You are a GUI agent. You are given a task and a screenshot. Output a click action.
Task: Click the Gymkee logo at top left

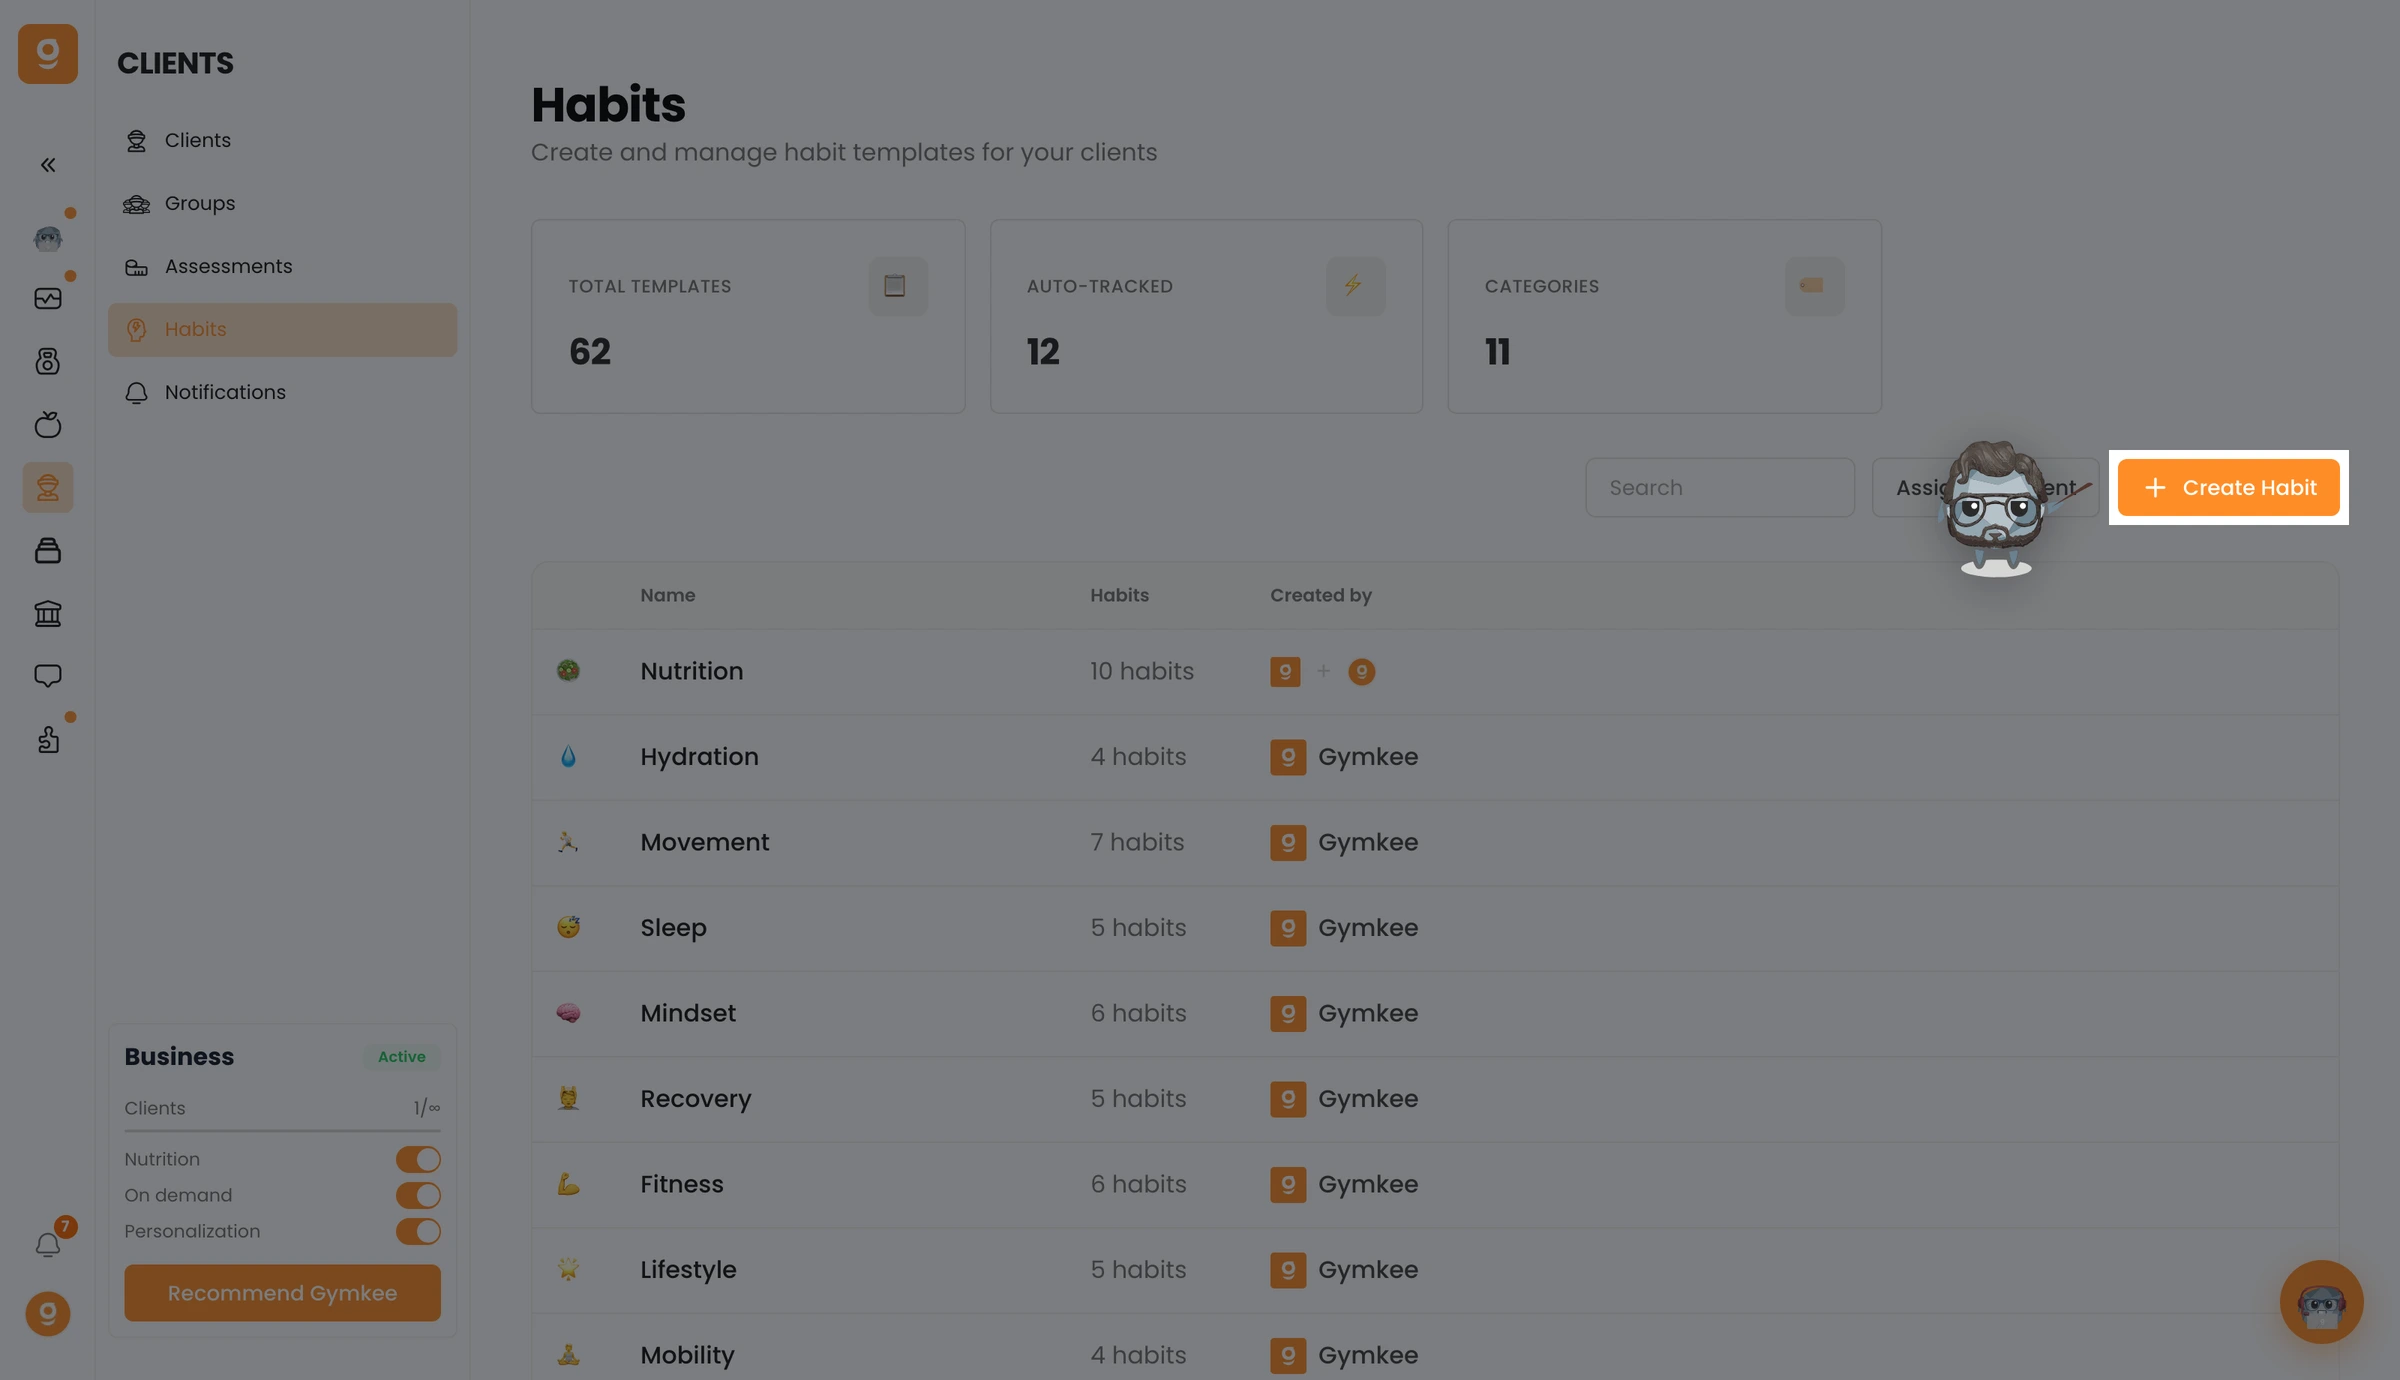pyautogui.click(x=48, y=54)
